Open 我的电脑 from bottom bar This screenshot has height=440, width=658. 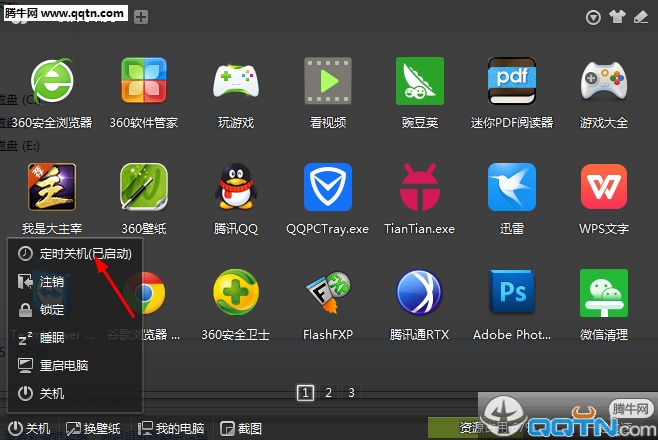click(x=171, y=429)
